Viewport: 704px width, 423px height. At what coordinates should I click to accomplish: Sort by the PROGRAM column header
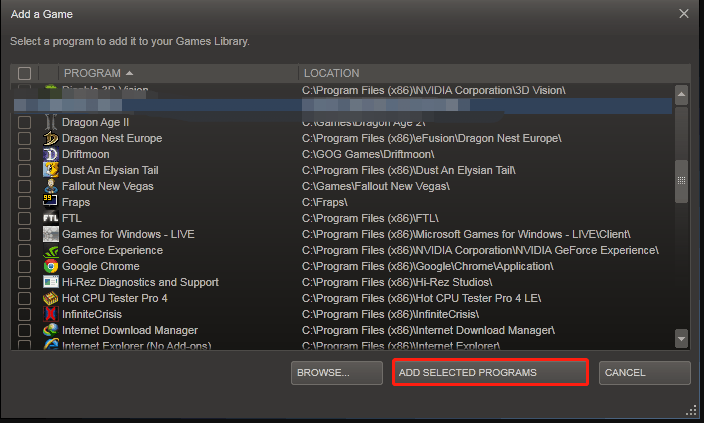[x=178, y=73]
